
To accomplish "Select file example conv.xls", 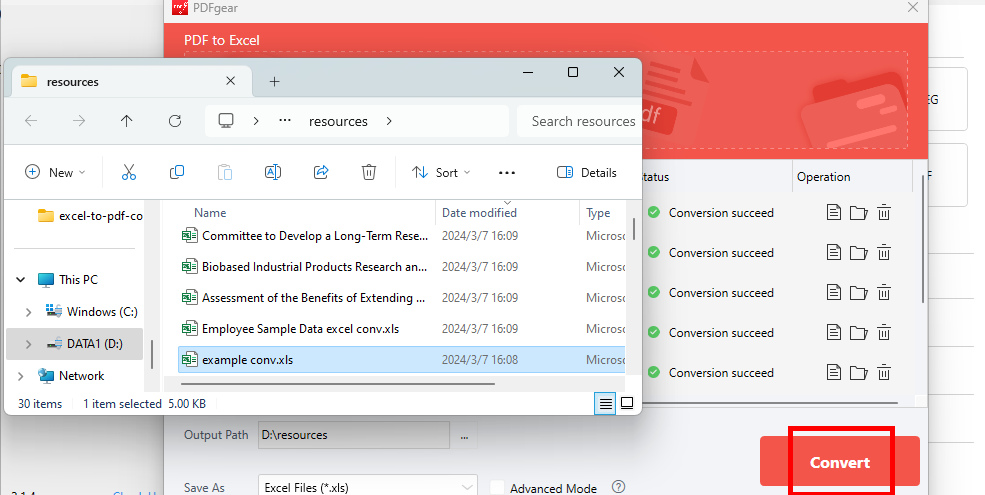I will (x=402, y=360).
